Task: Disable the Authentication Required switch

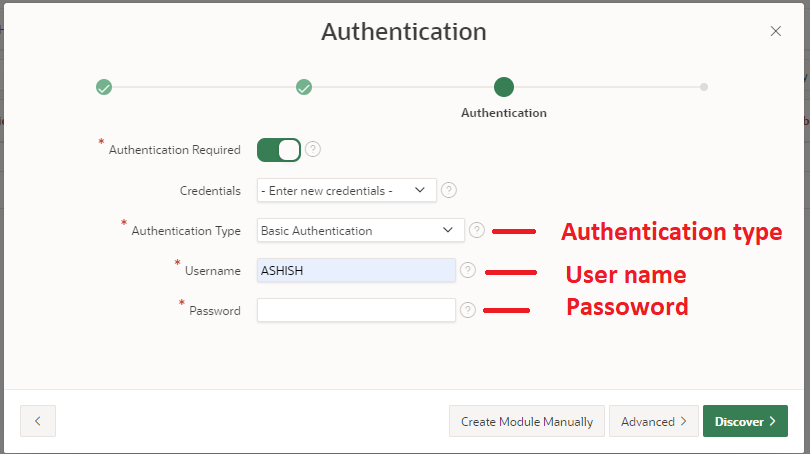Action: 279,150
